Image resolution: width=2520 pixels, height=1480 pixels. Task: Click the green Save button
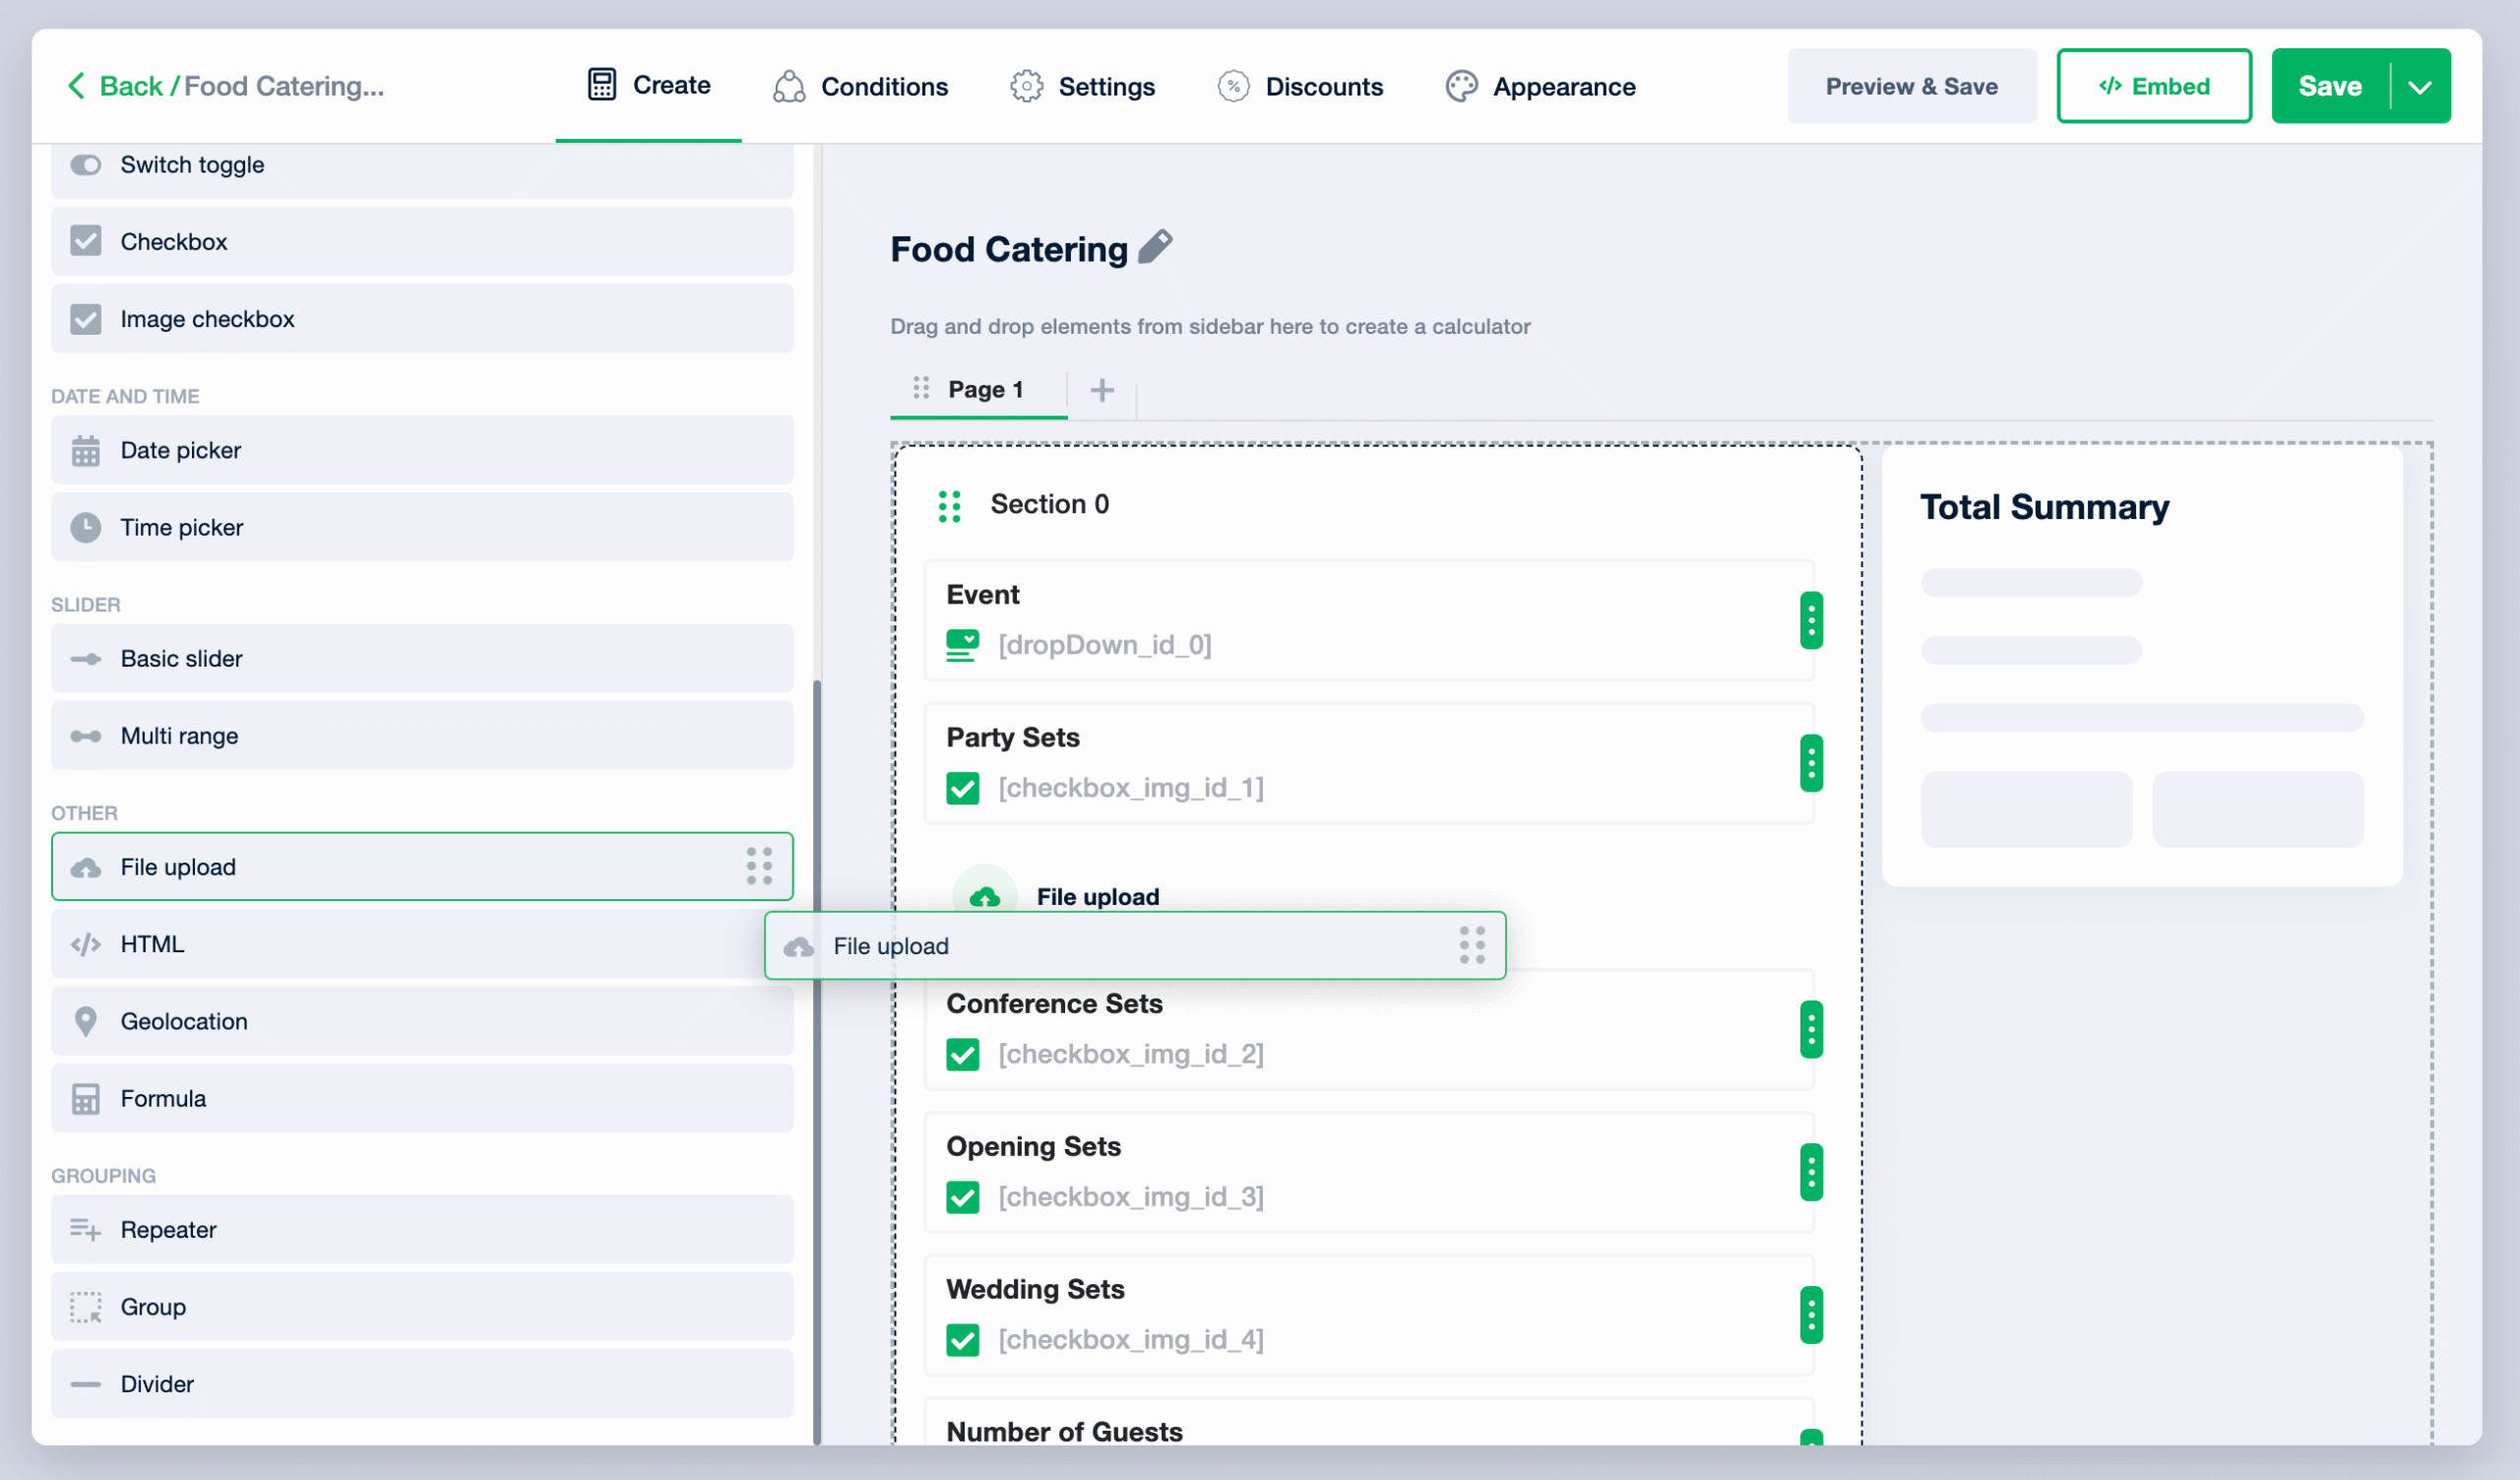[2330, 87]
